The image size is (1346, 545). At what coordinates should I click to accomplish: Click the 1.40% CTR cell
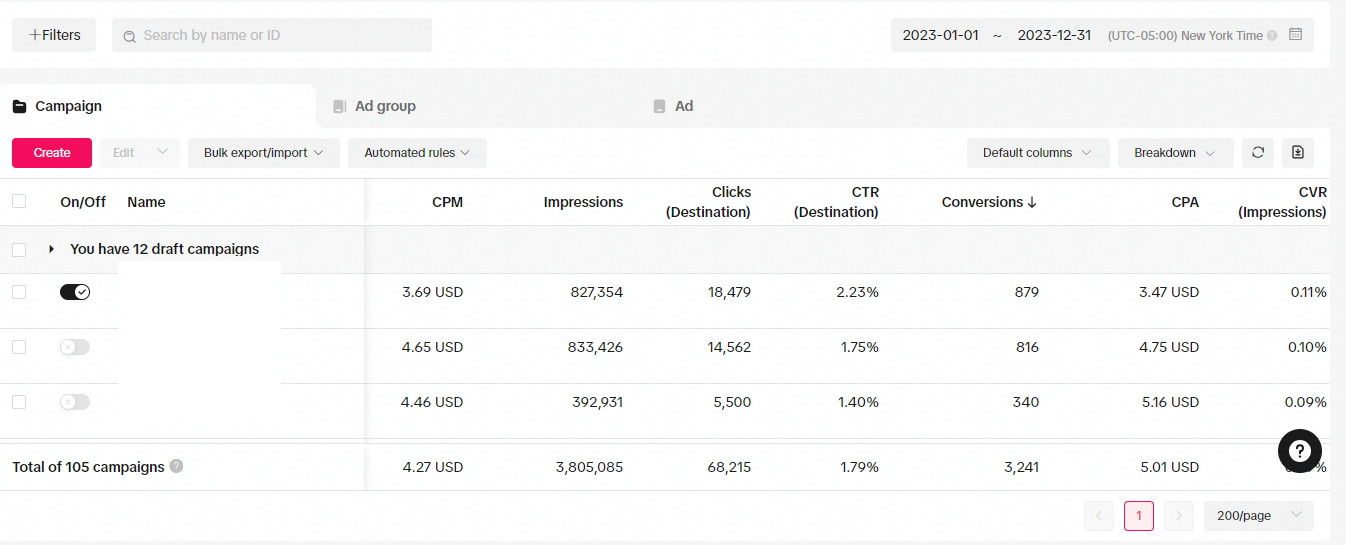click(x=858, y=402)
